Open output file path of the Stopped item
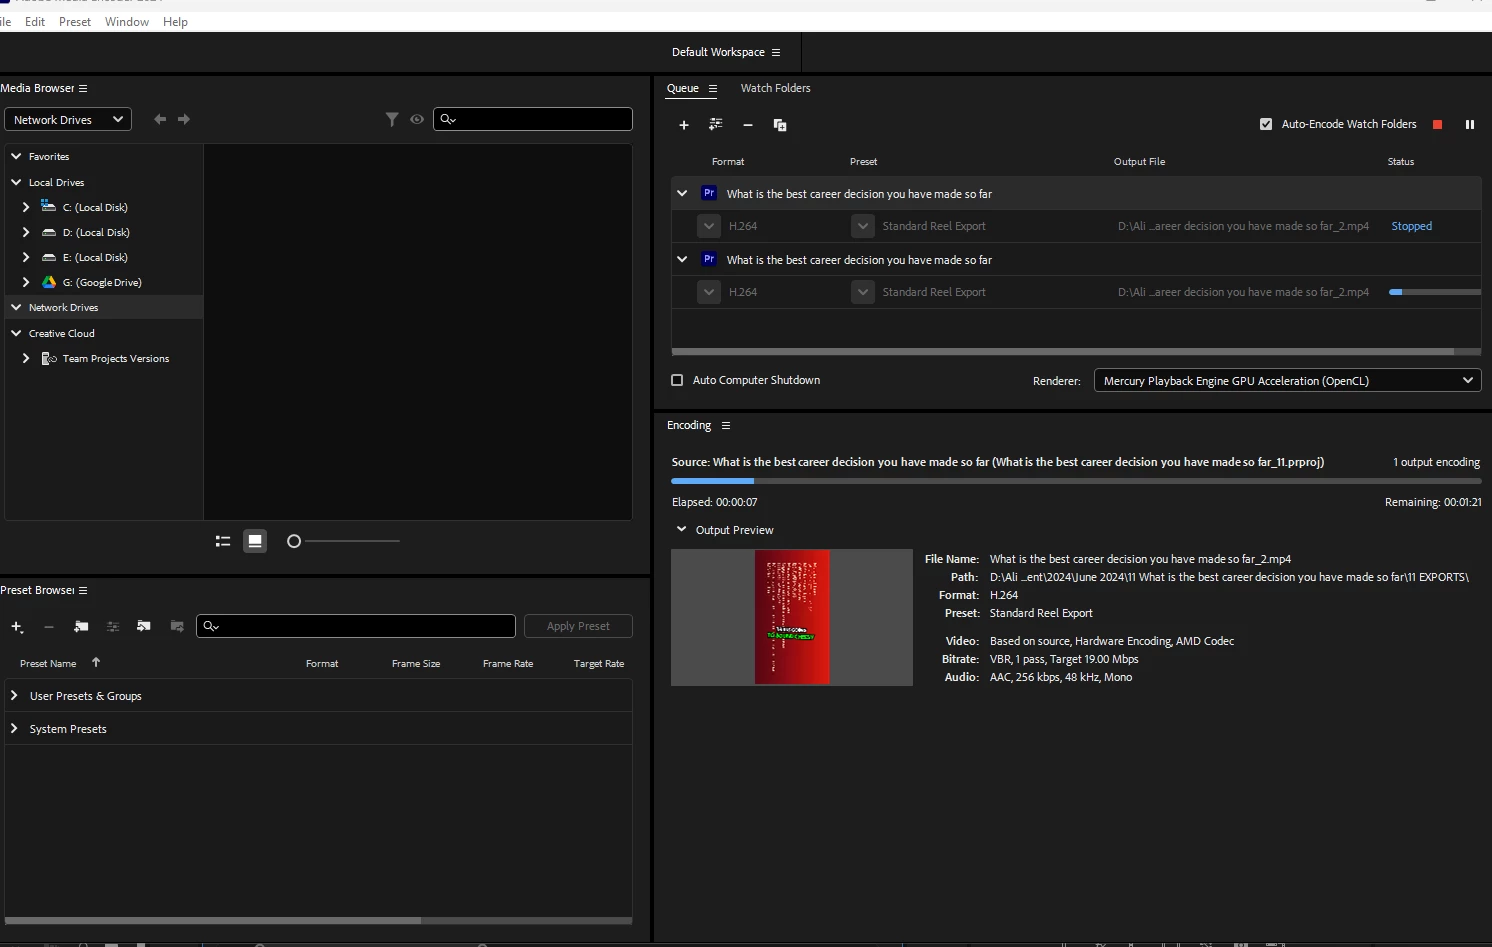Image resolution: width=1492 pixels, height=947 pixels. pyautogui.click(x=1243, y=226)
